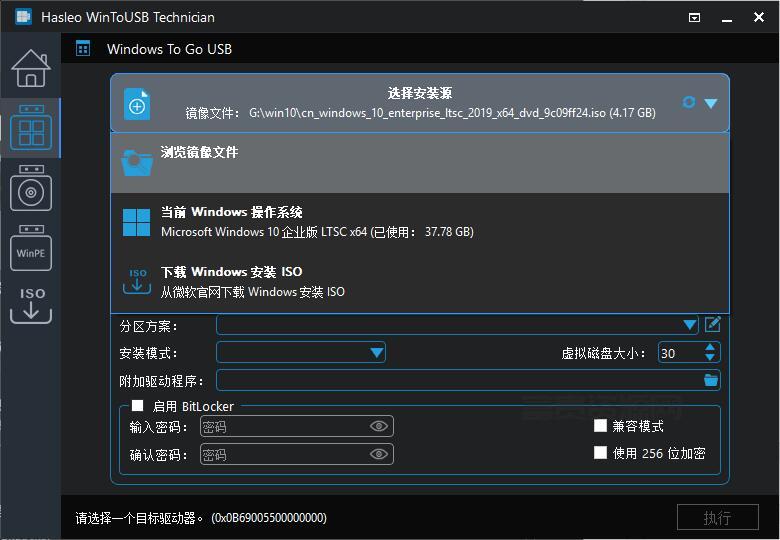Click the 执行 button
This screenshot has width=780, height=540.
tap(717, 518)
